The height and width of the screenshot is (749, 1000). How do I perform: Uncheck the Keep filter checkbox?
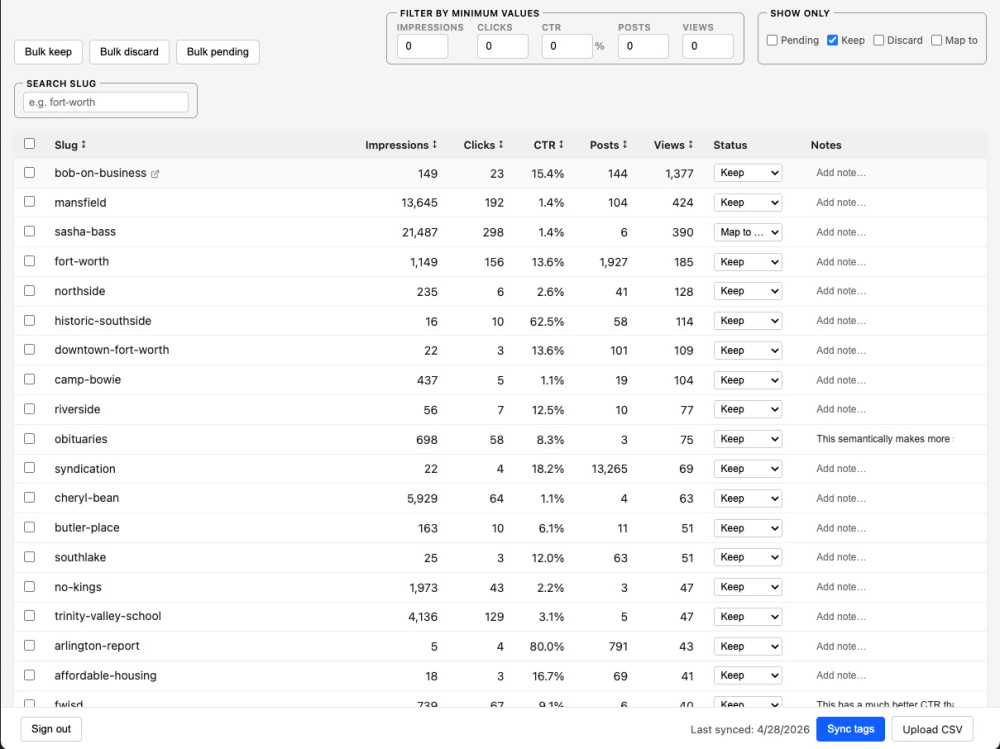point(832,40)
